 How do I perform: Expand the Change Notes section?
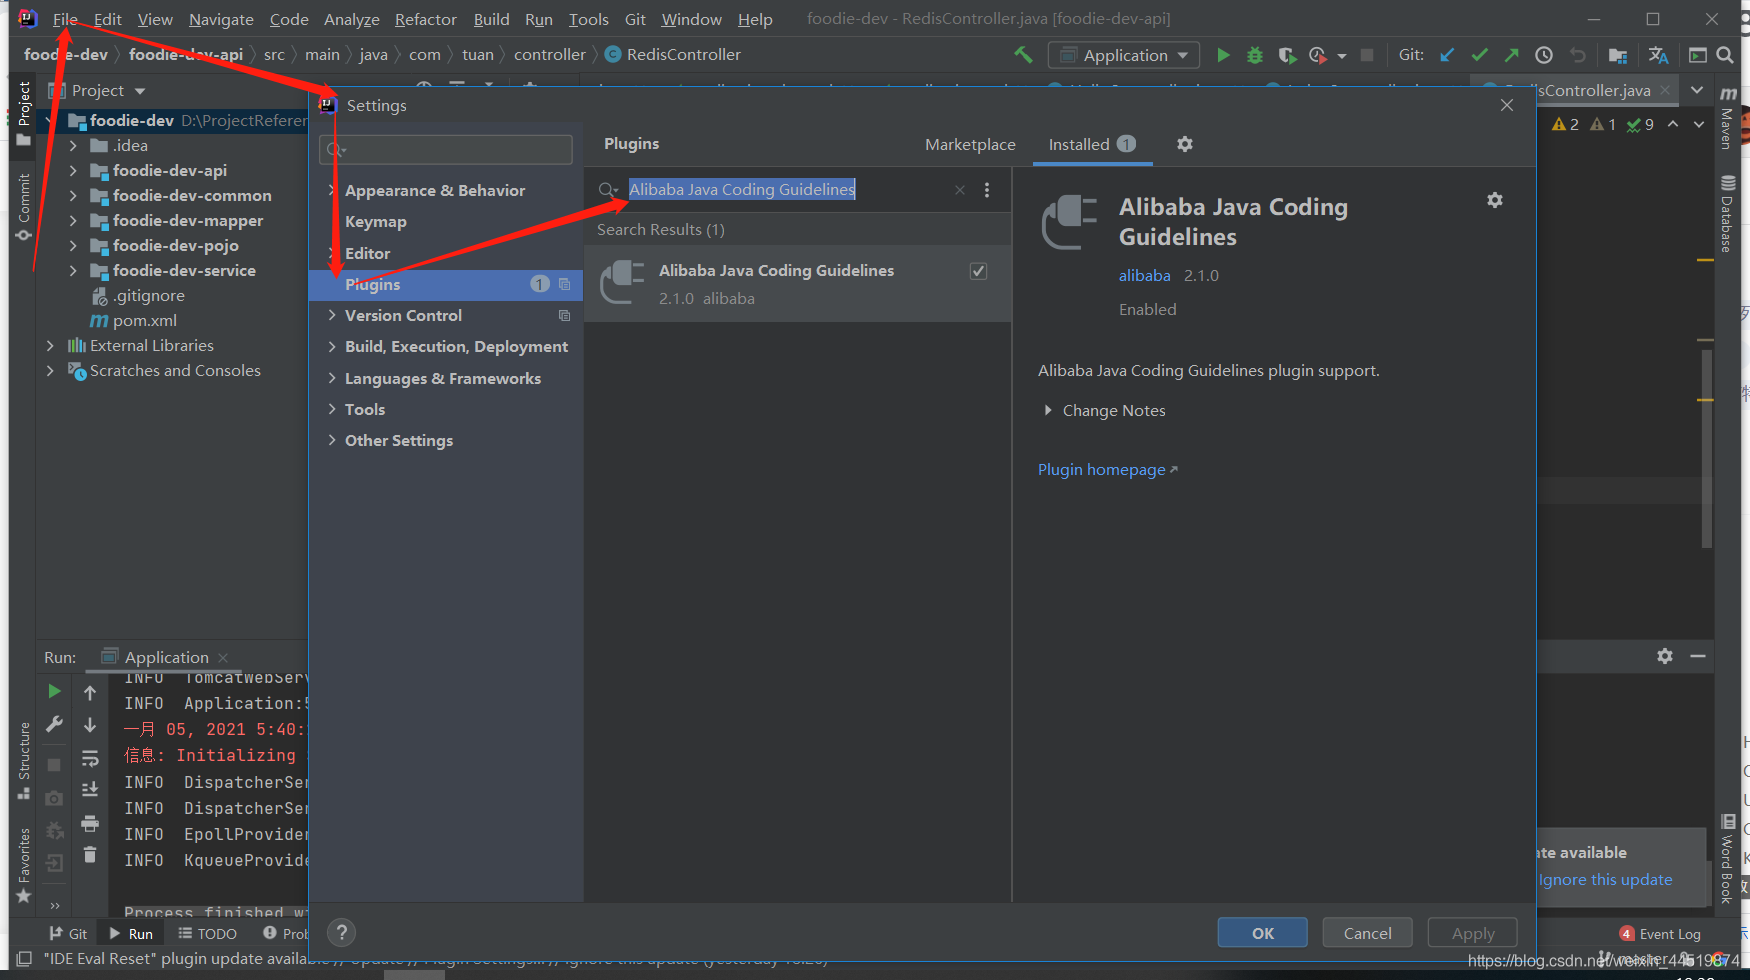click(x=1048, y=410)
